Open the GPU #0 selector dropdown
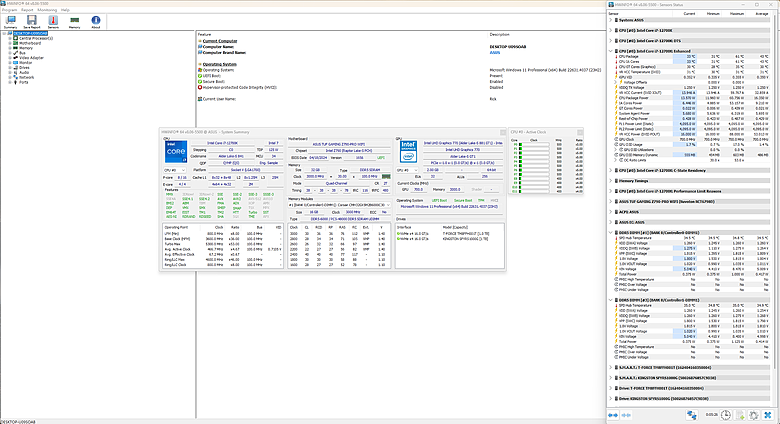This screenshot has width=780, height=424. (407, 170)
